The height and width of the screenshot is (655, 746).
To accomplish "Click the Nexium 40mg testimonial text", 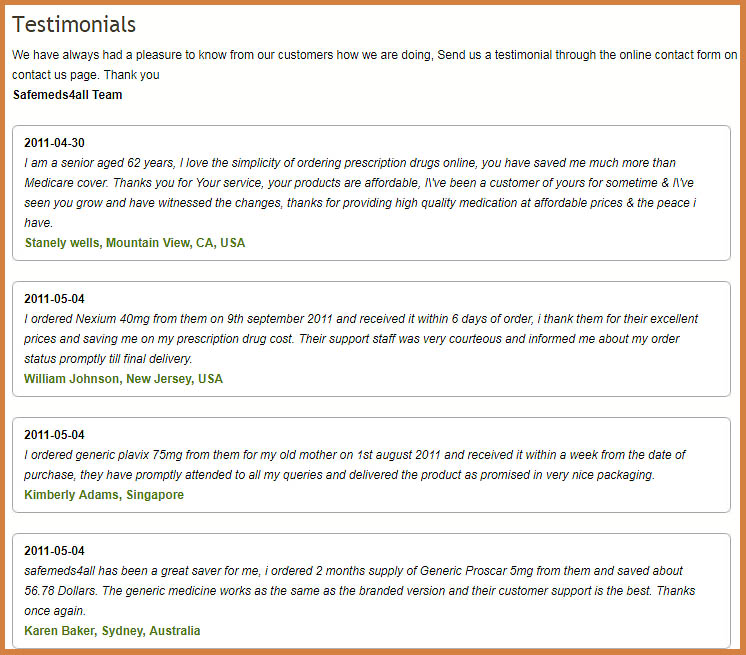I will point(361,339).
